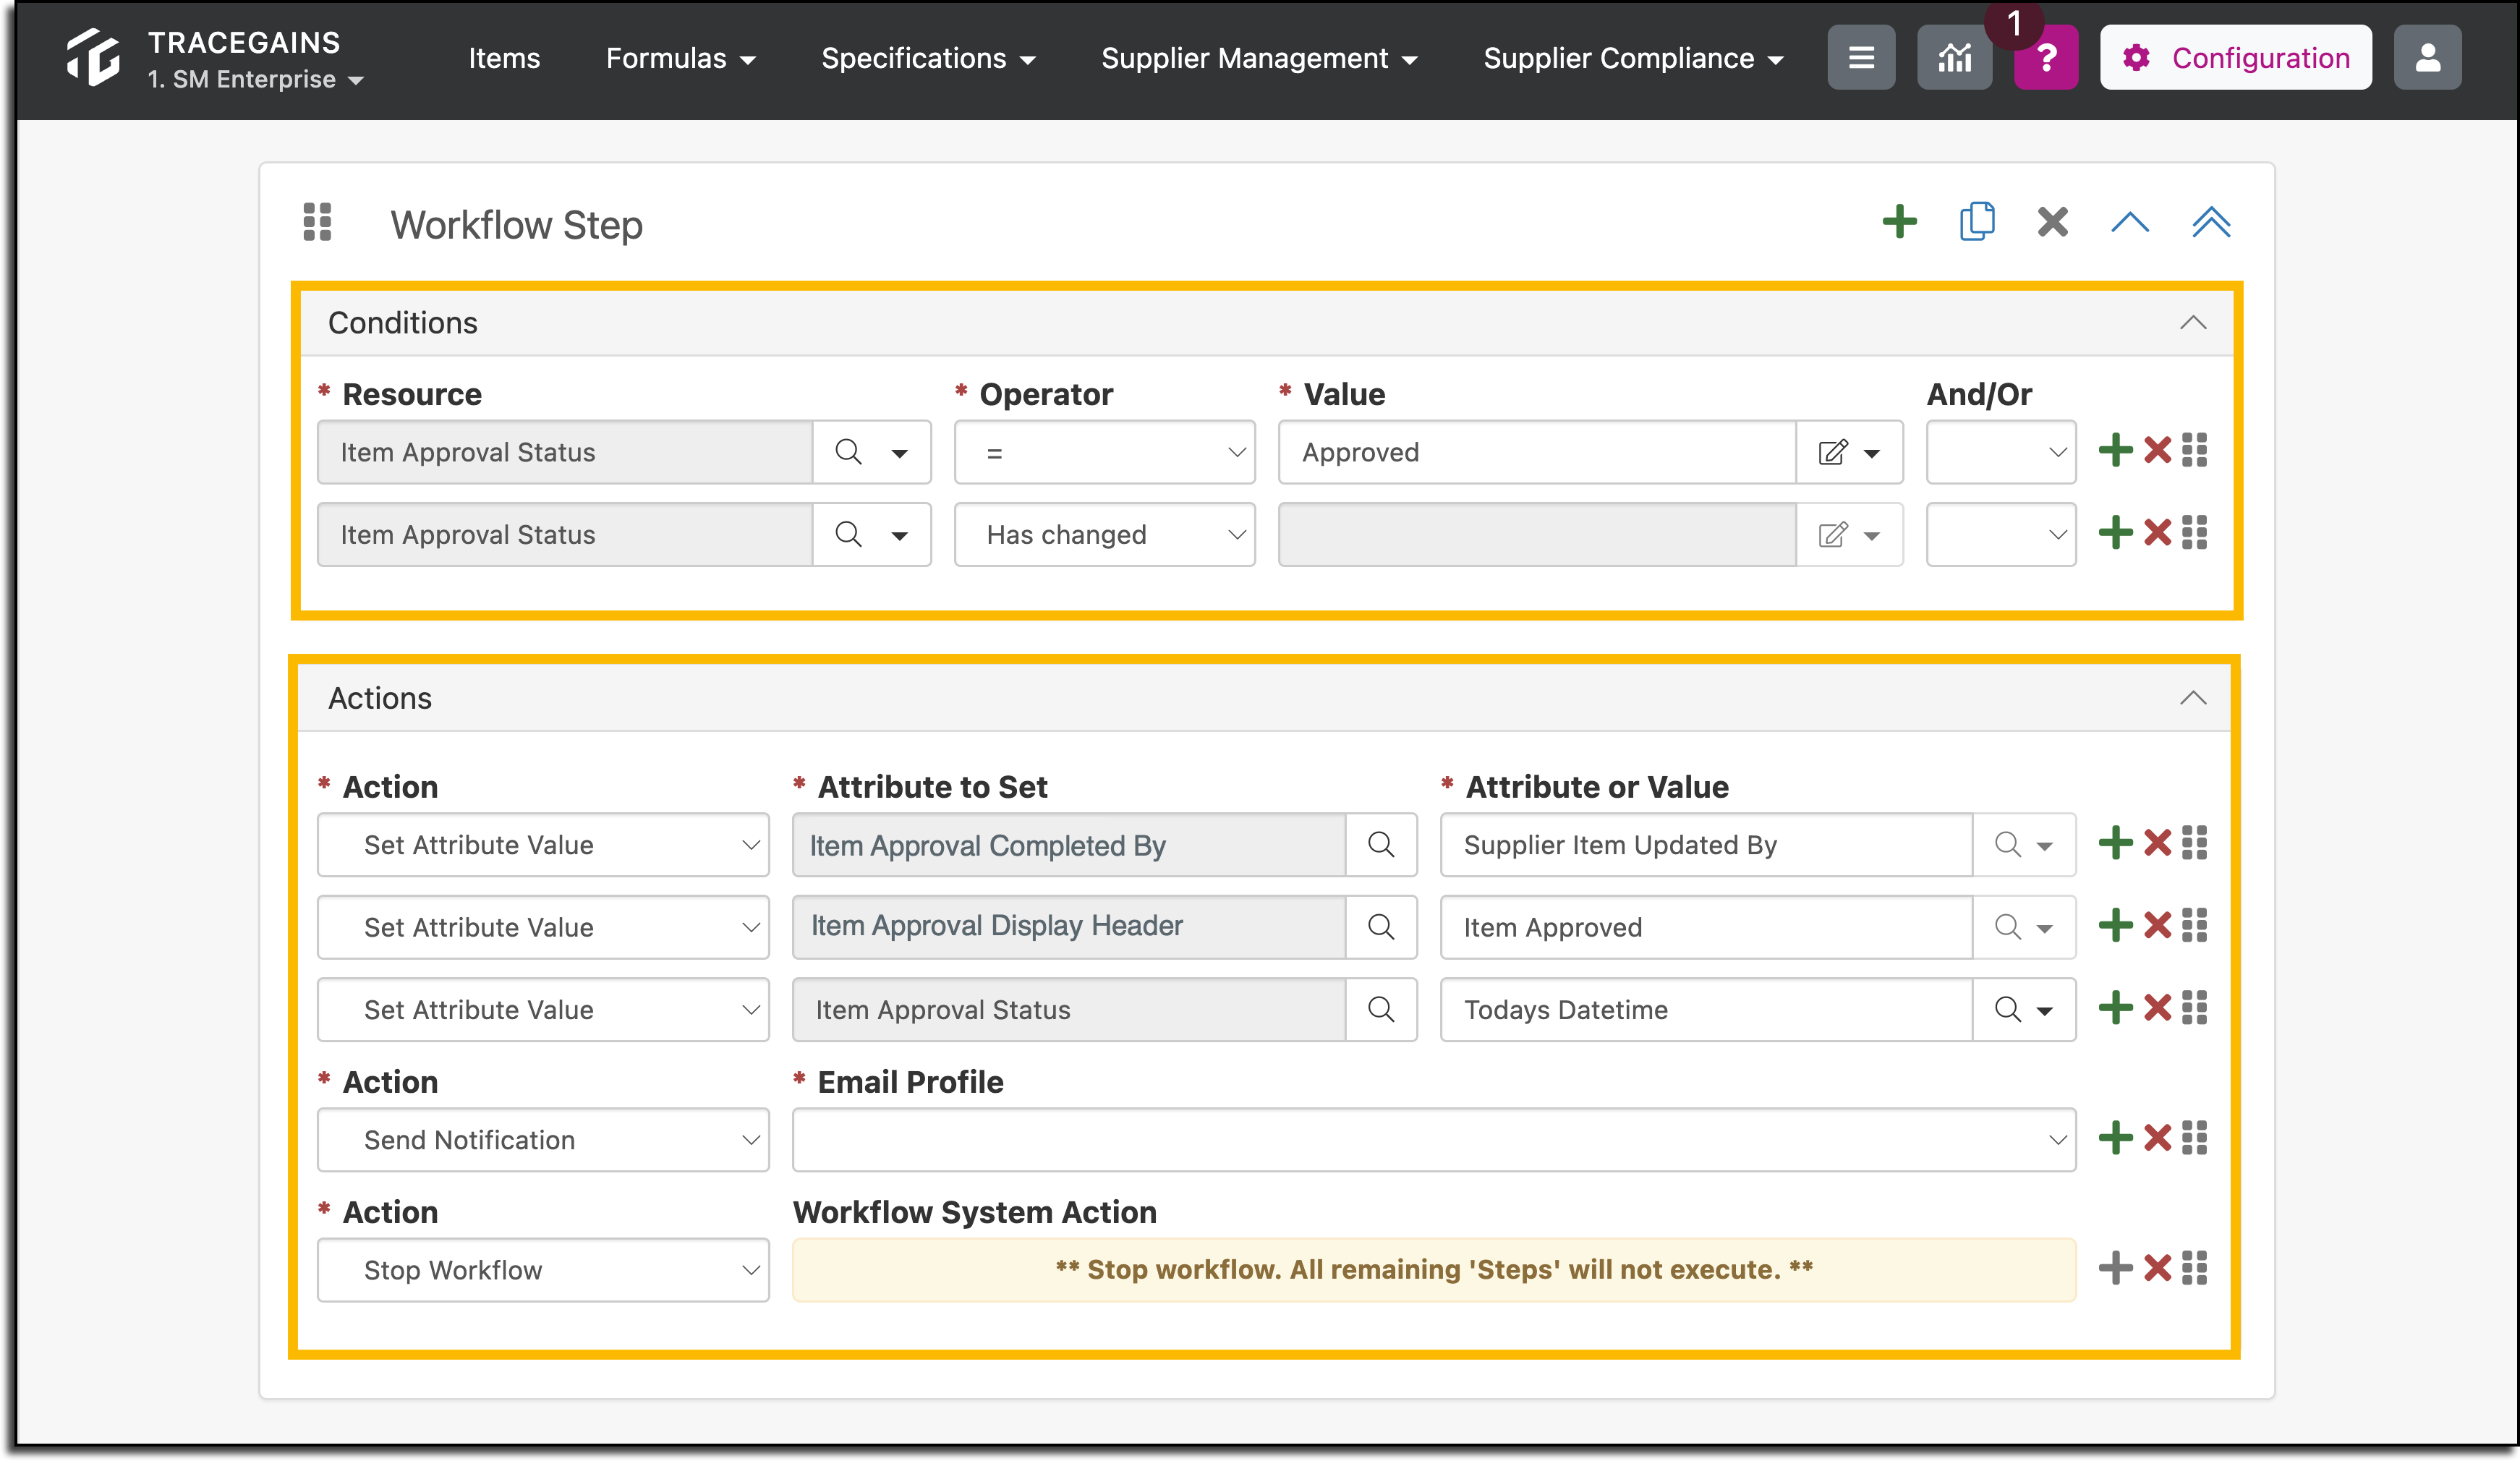Image resolution: width=2520 pixels, height=1461 pixels.
Task: Open the hamburger list menu icon
Action: pyautogui.click(x=1861, y=57)
